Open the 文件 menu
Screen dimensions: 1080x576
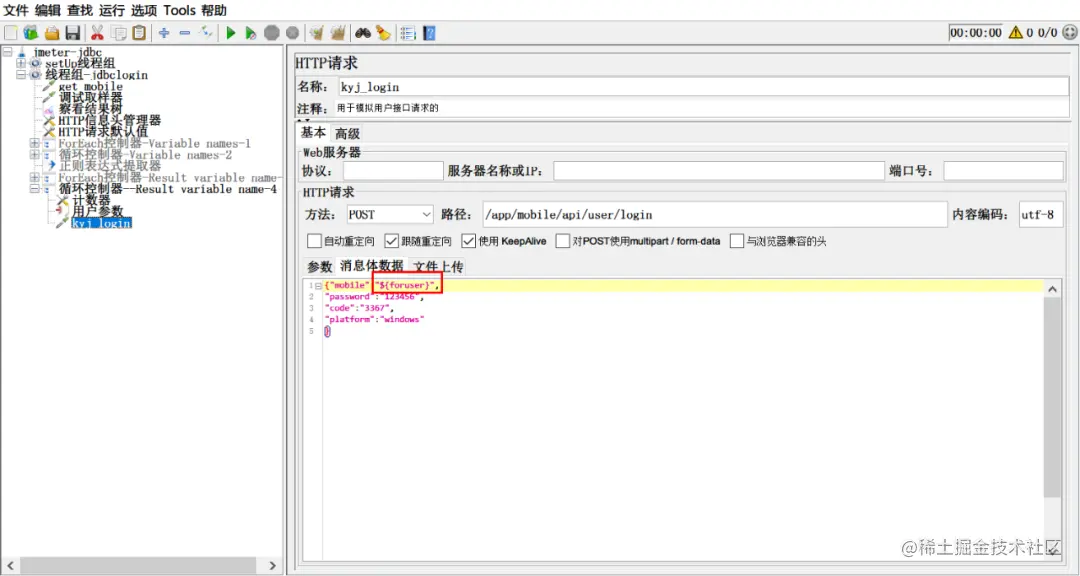(17, 10)
